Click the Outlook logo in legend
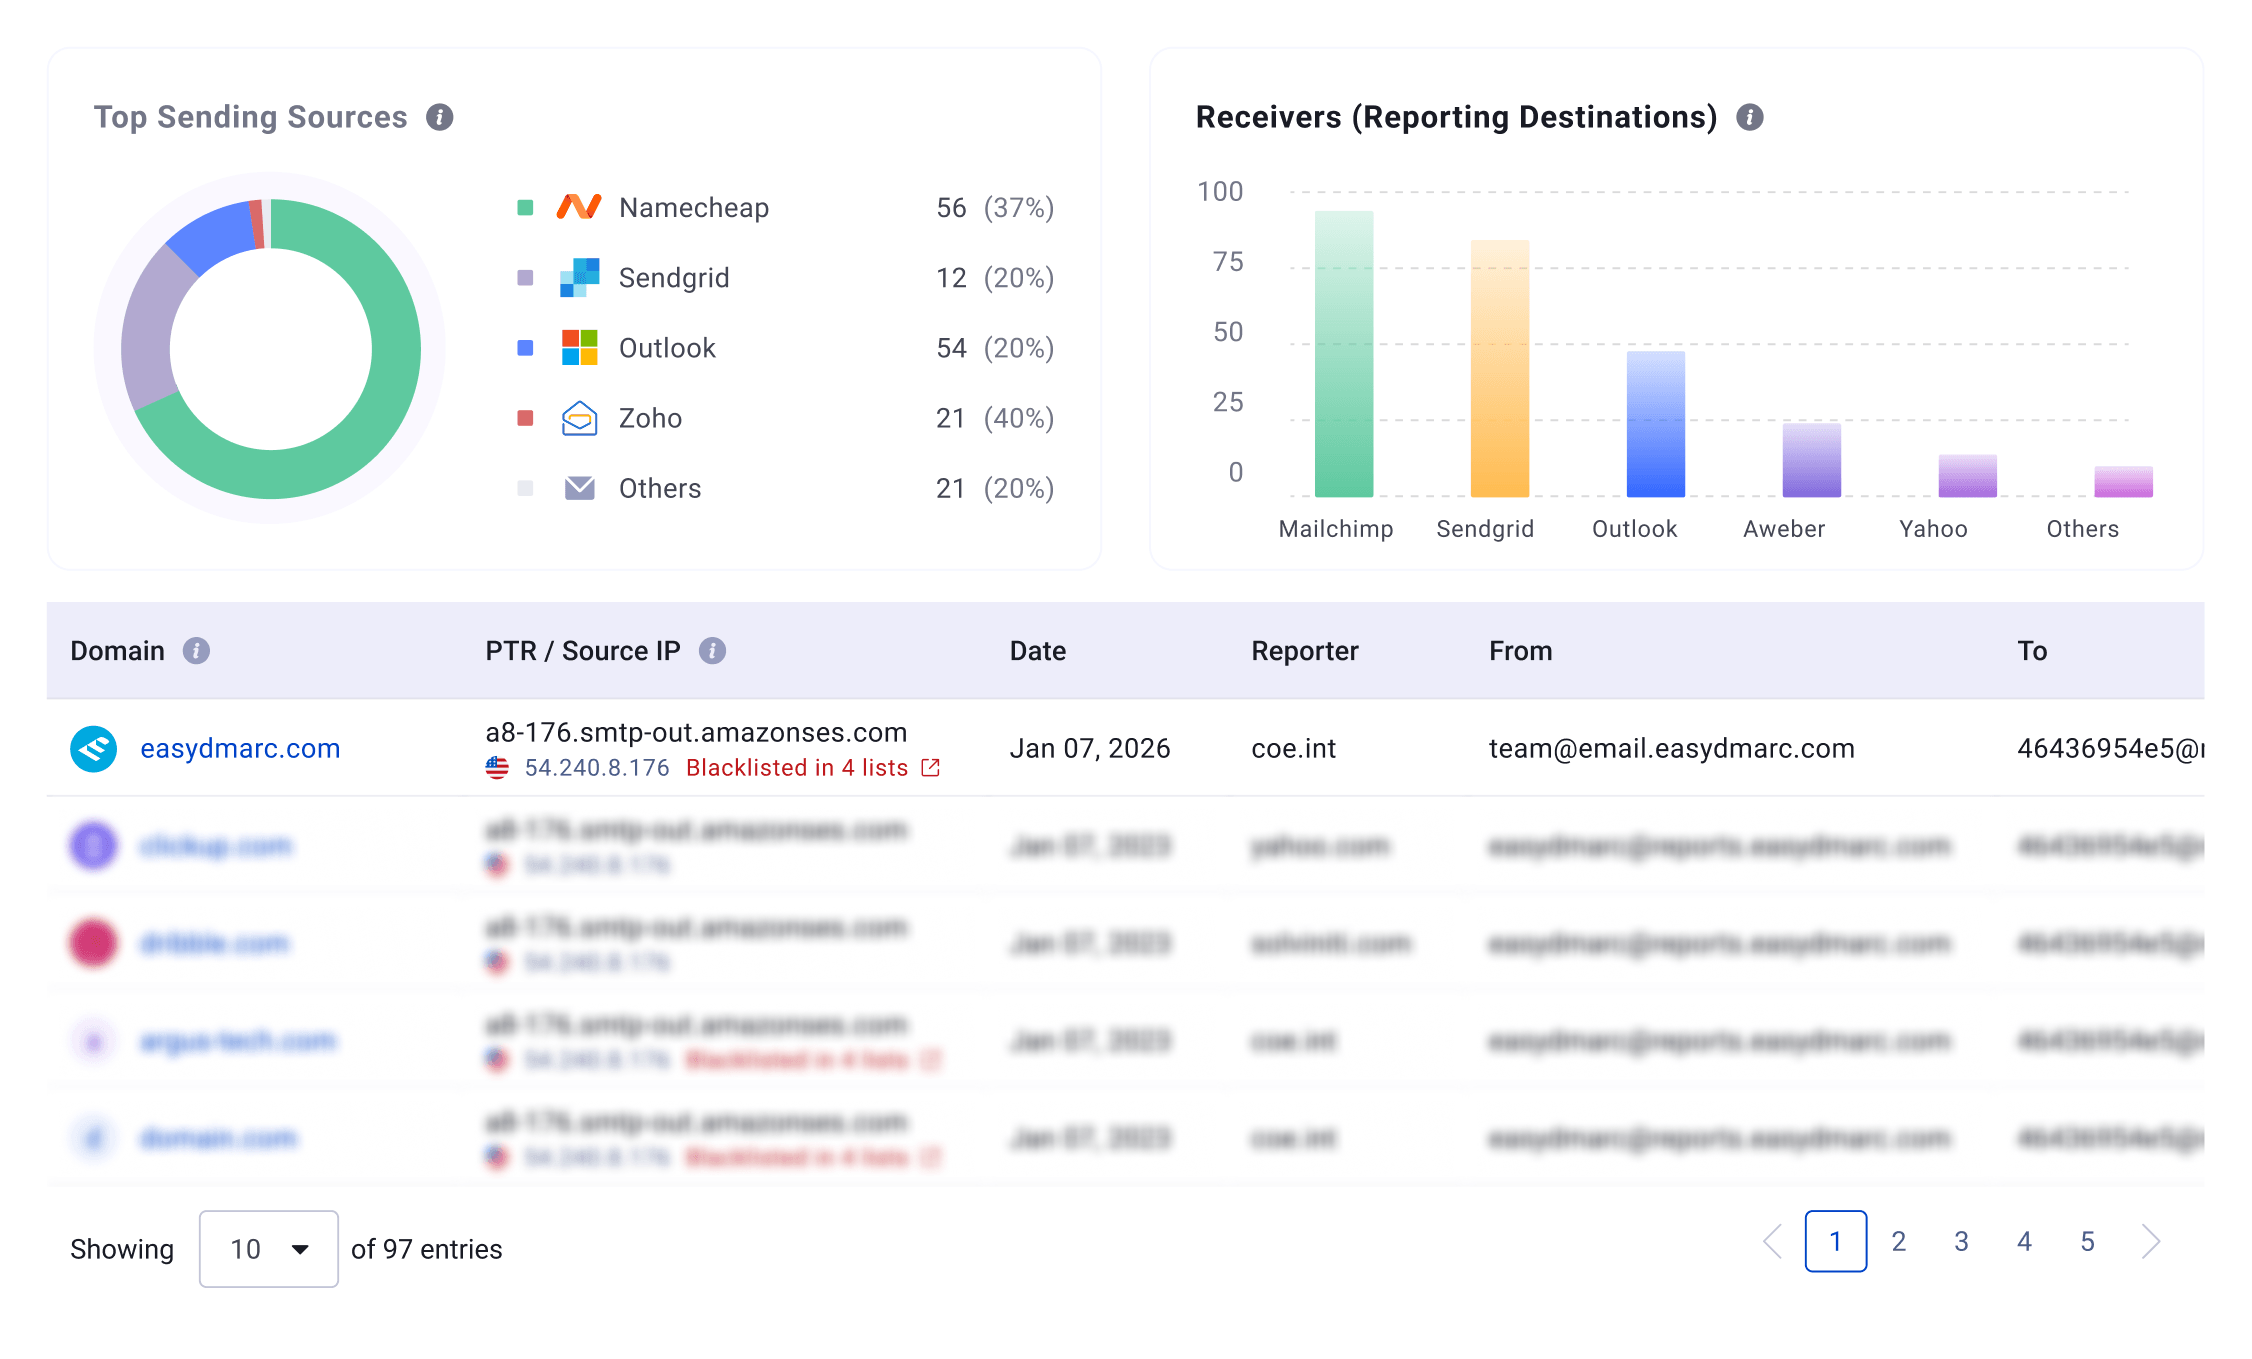2252x1359 pixels. pos(579,348)
